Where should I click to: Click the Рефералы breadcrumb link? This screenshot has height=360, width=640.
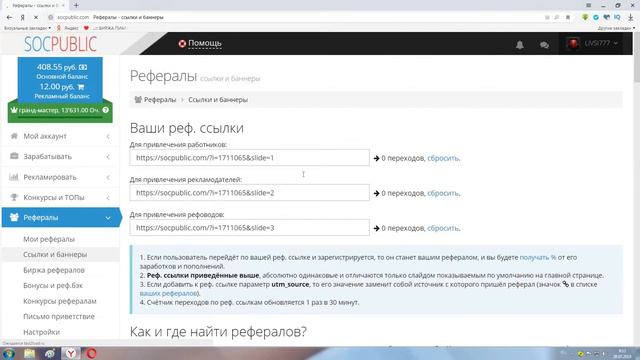tap(160, 100)
